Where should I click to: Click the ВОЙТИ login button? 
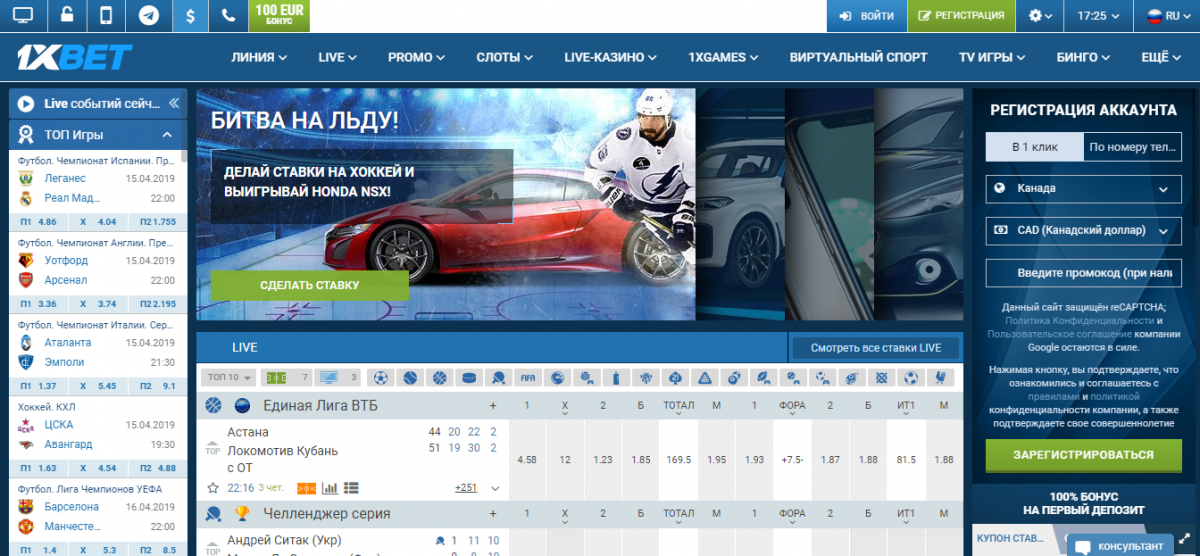(866, 16)
